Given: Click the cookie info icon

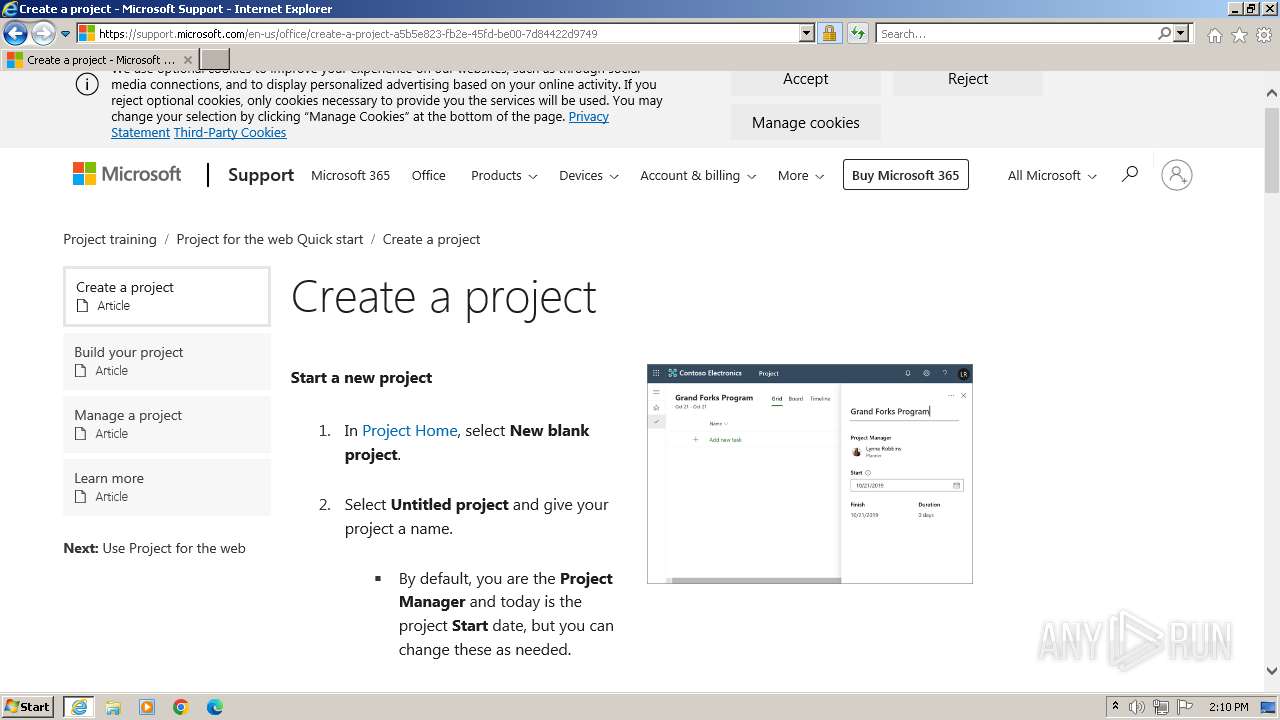Looking at the screenshot, I should pyautogui.click(x=87, y=84).
